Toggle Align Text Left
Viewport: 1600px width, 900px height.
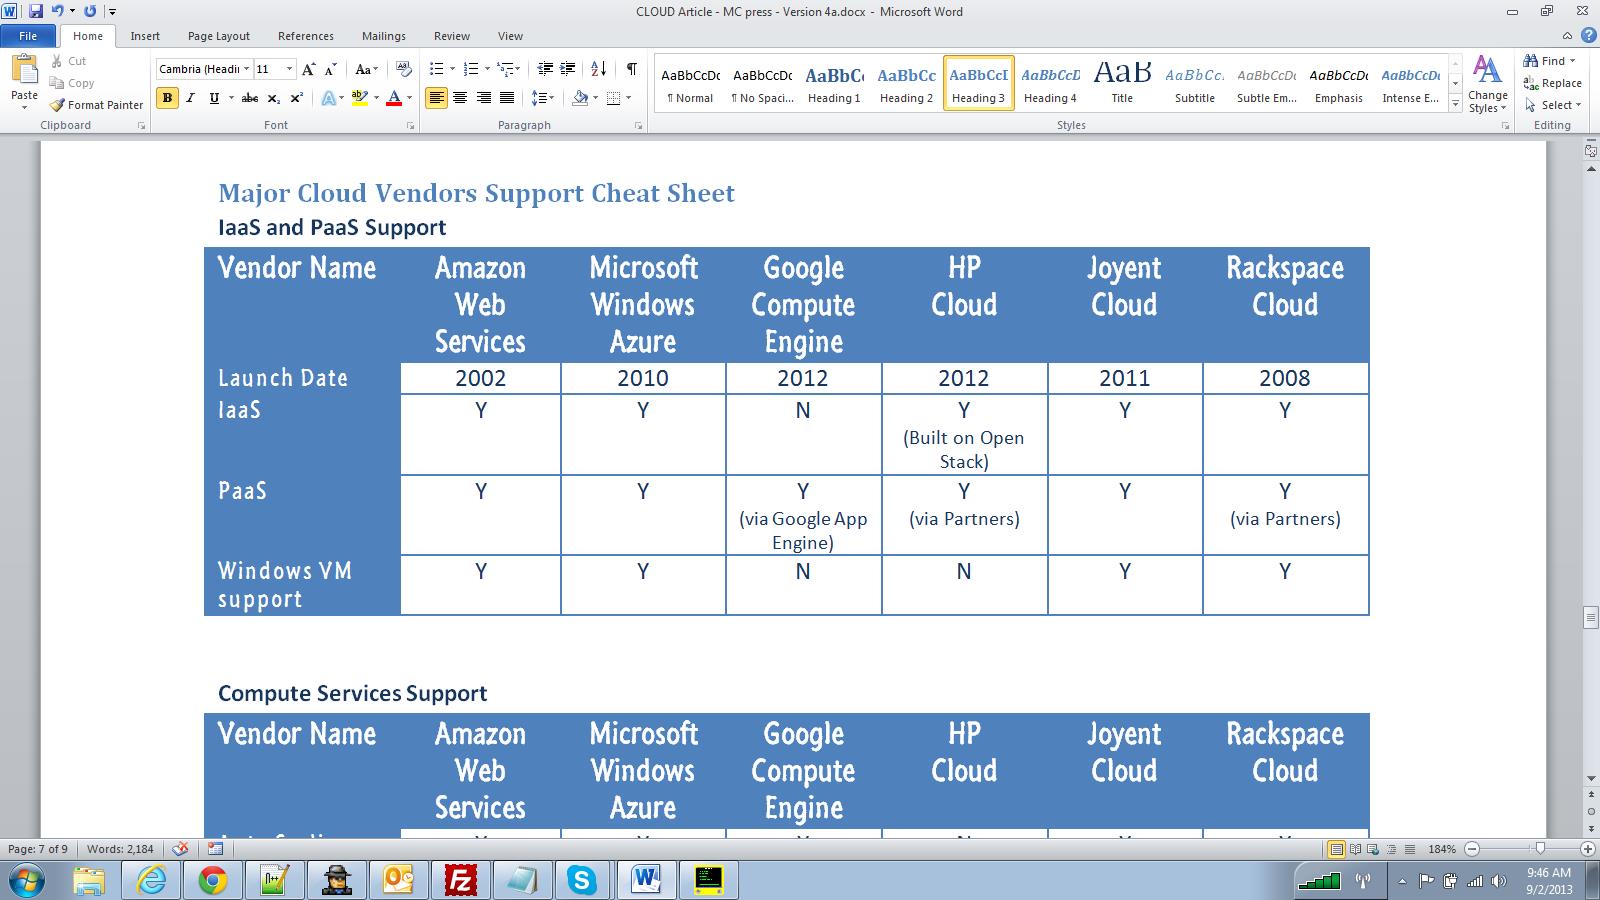coord(436,98)
